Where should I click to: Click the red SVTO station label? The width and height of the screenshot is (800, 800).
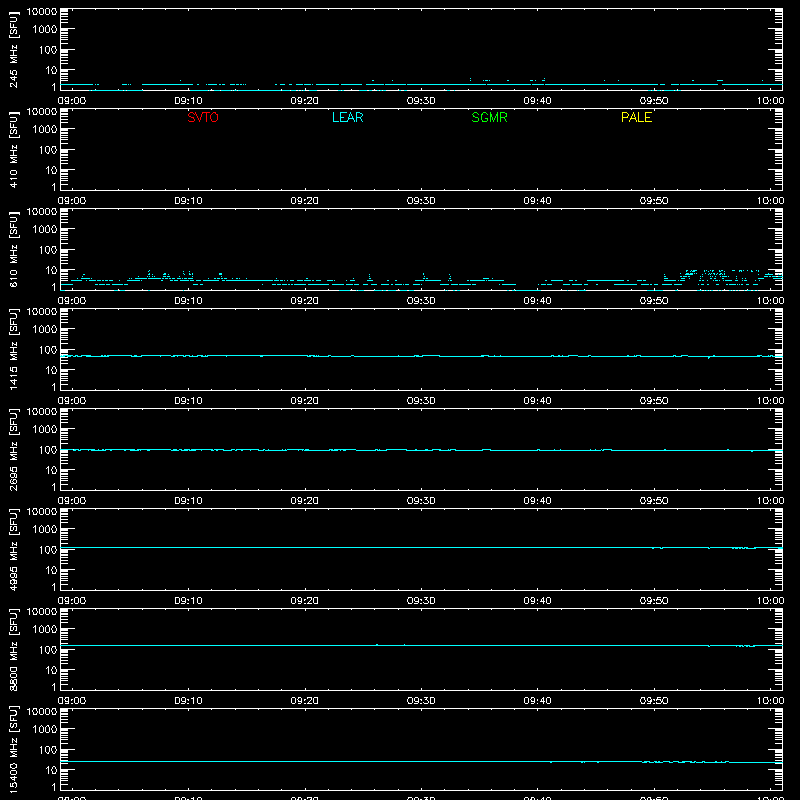click(x=203, y=117)
